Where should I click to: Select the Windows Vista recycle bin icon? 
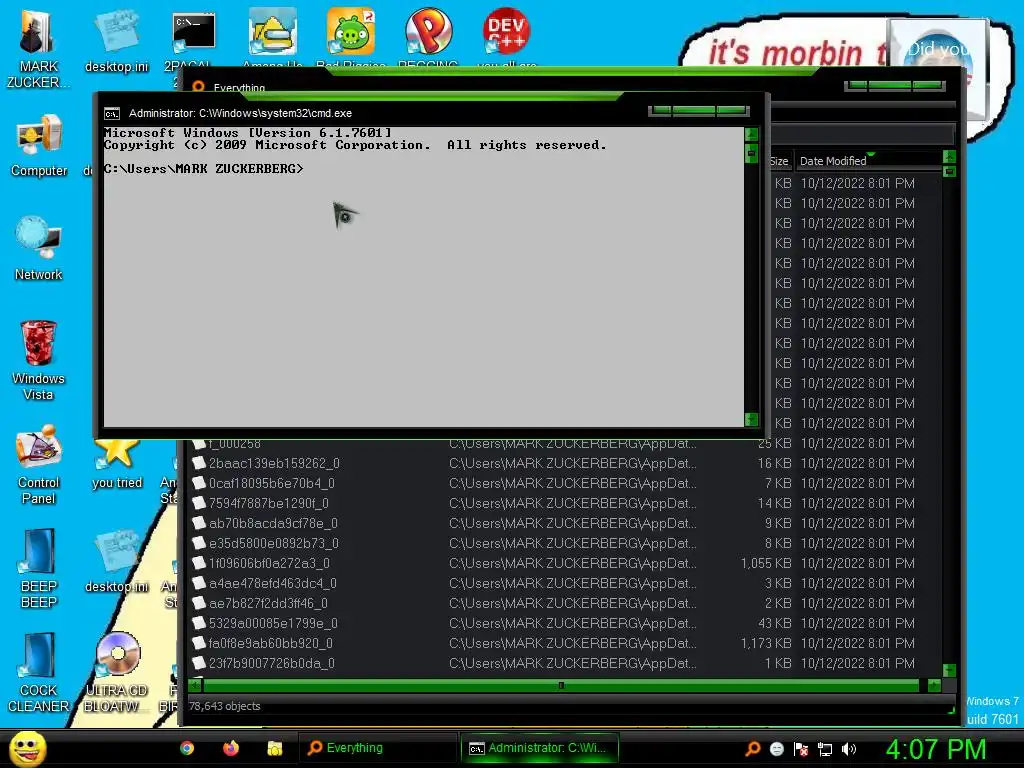[38, 360]
